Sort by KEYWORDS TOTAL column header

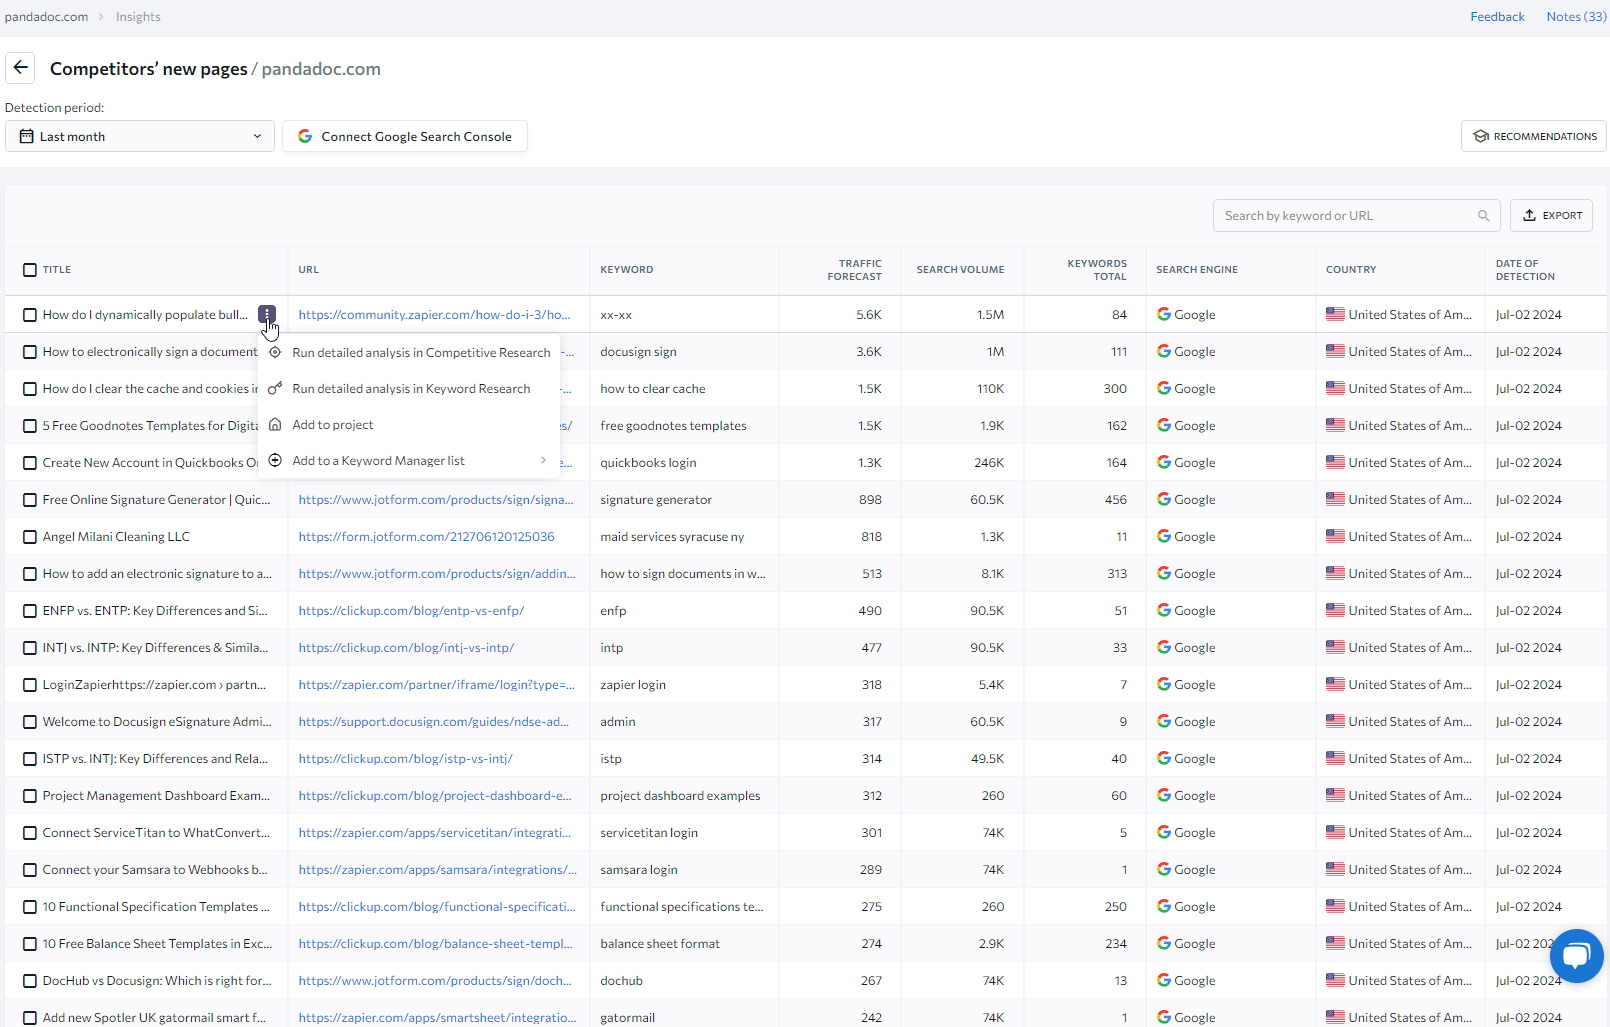1097,270
